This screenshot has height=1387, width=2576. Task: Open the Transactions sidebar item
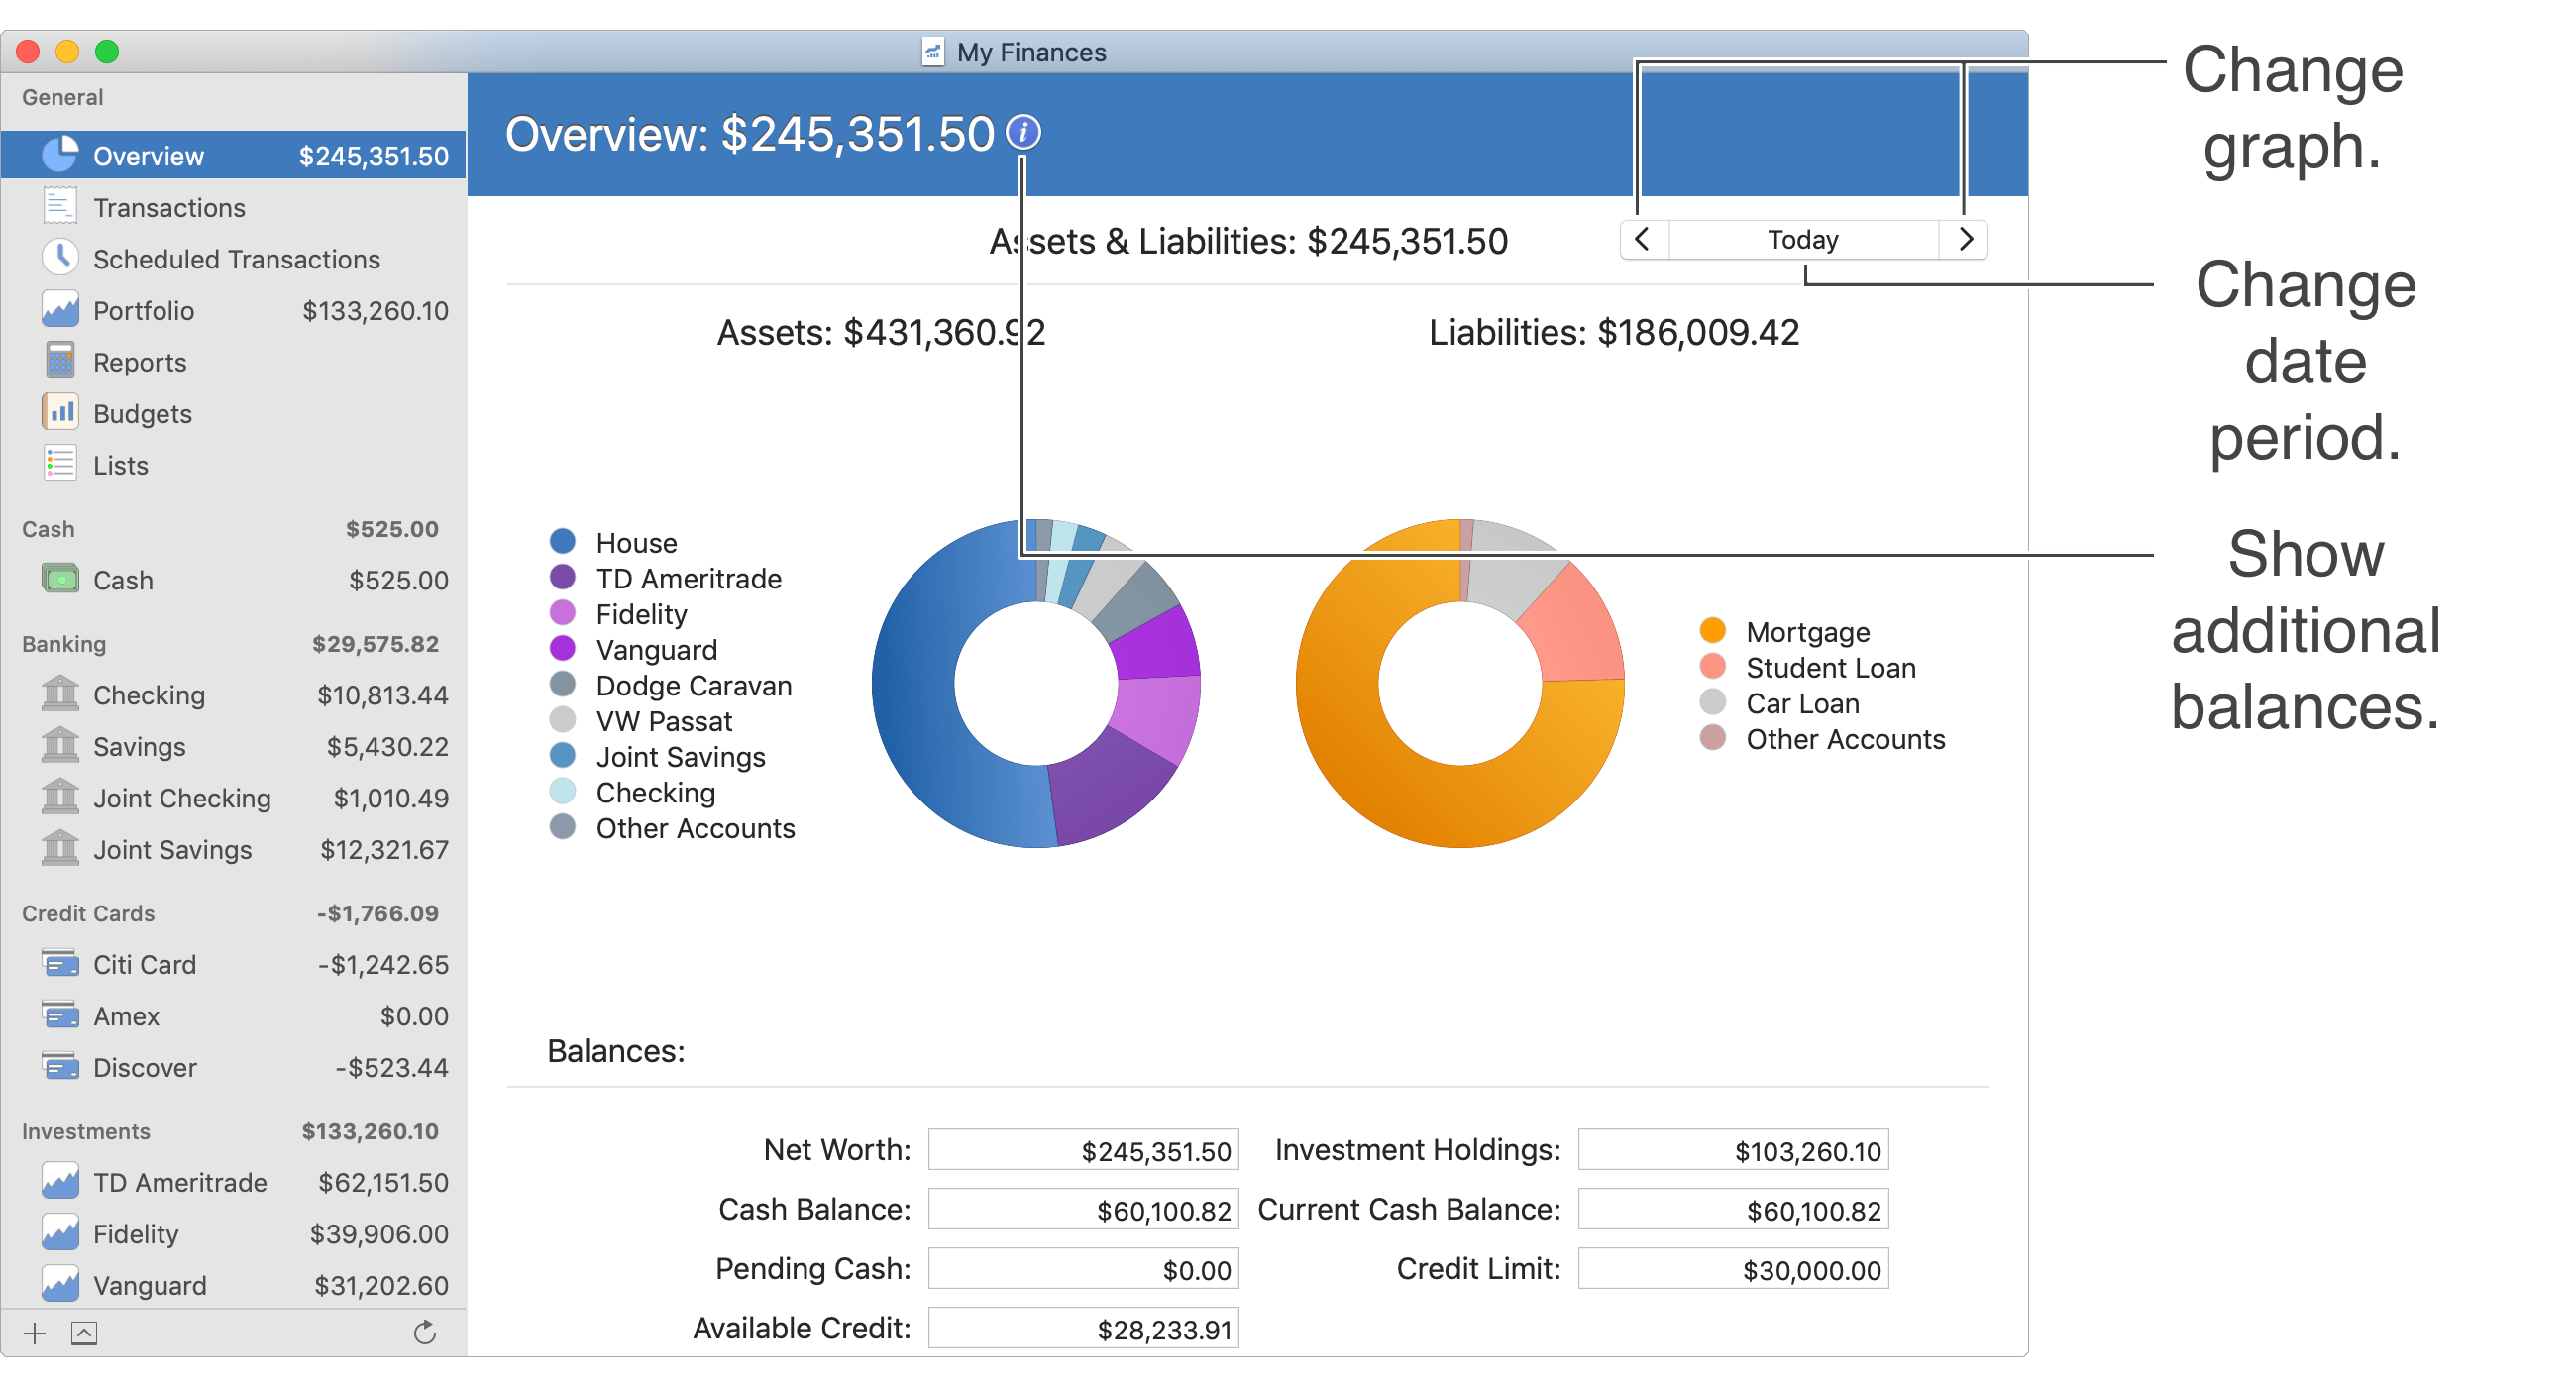pyautogui.click(x=169, y=208)
